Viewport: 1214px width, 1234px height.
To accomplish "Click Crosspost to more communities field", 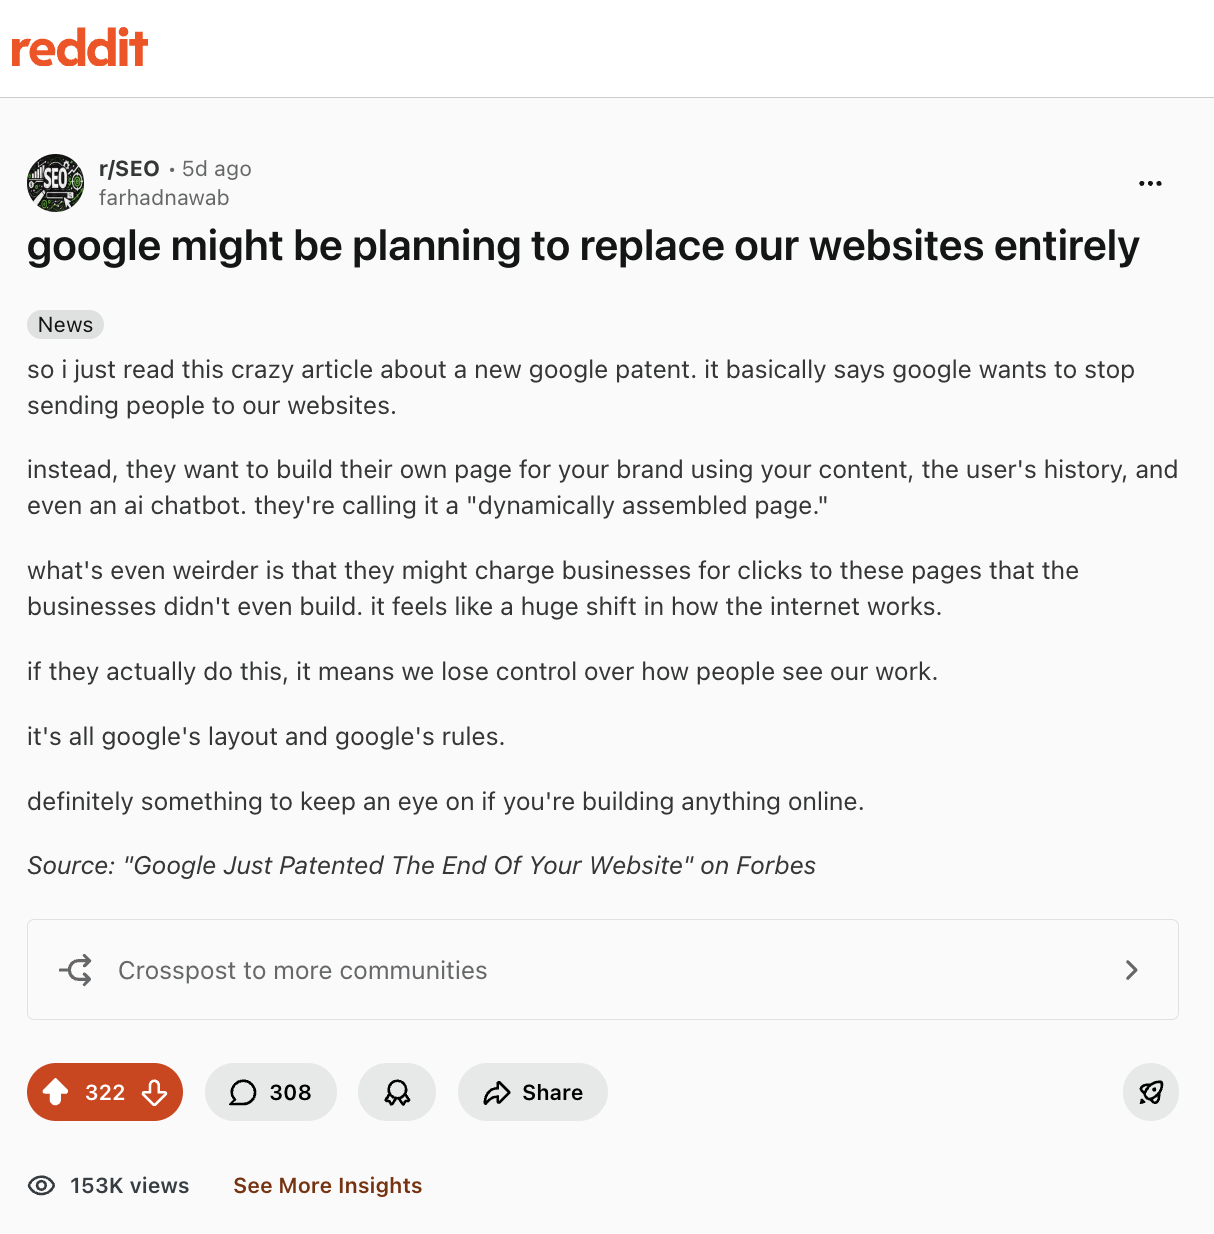I will [302, 970].
